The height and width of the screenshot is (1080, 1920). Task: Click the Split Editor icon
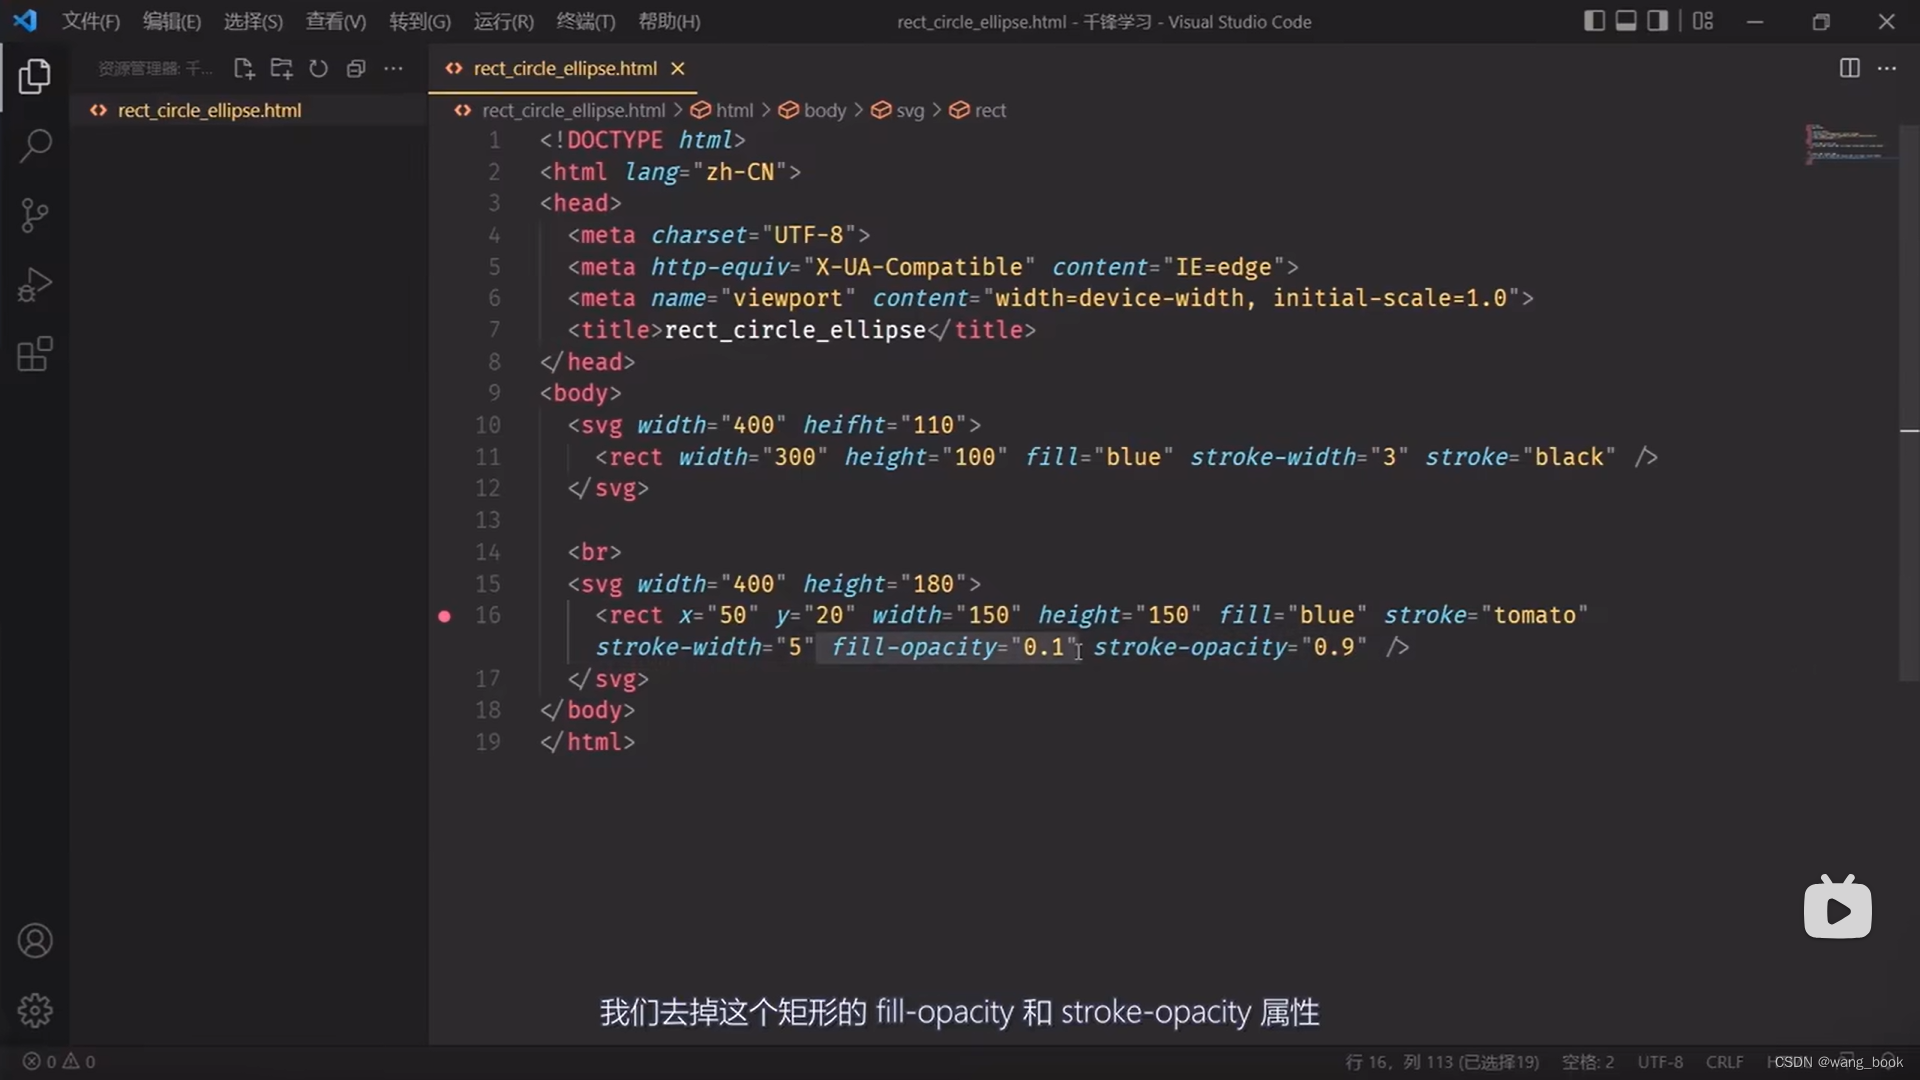pyautogui.click(x=1848, y=68)
